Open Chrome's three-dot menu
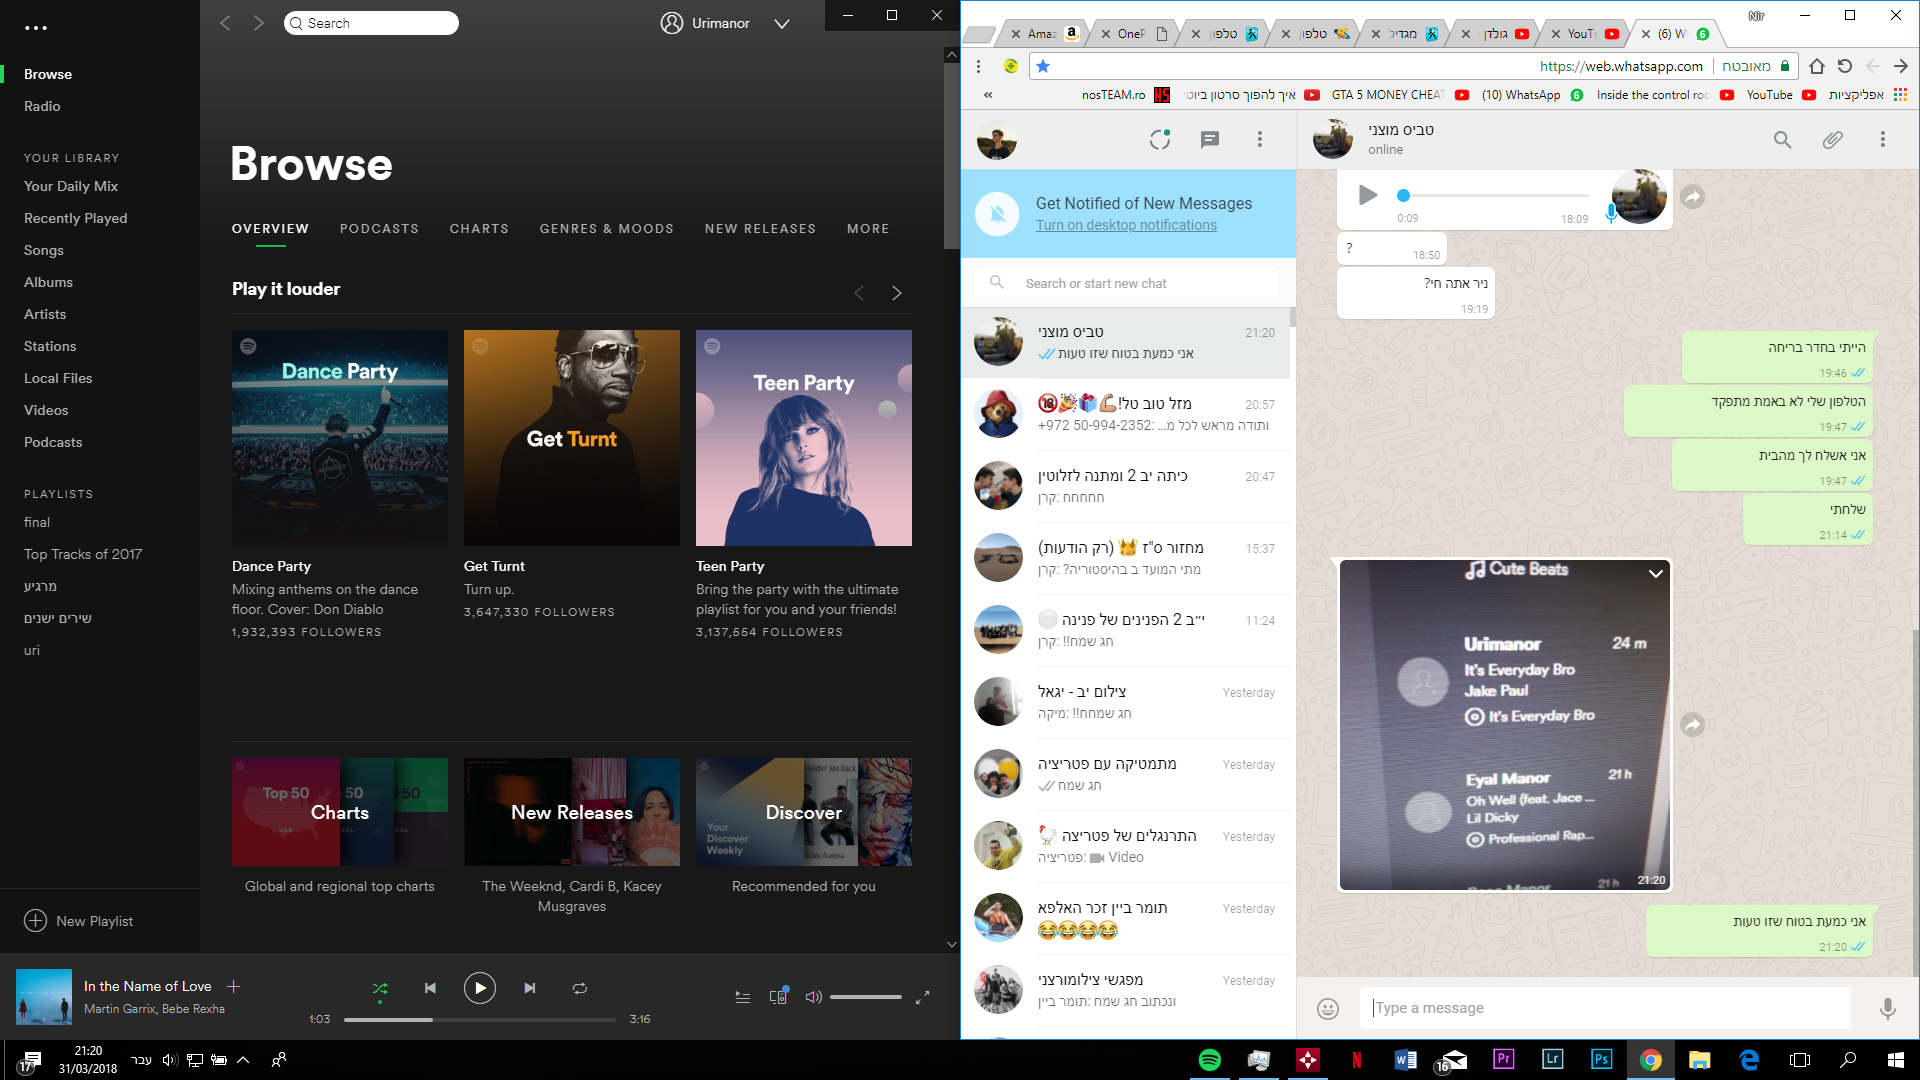This screenshot has width=1920, height=1080. [x=979, y=66]
